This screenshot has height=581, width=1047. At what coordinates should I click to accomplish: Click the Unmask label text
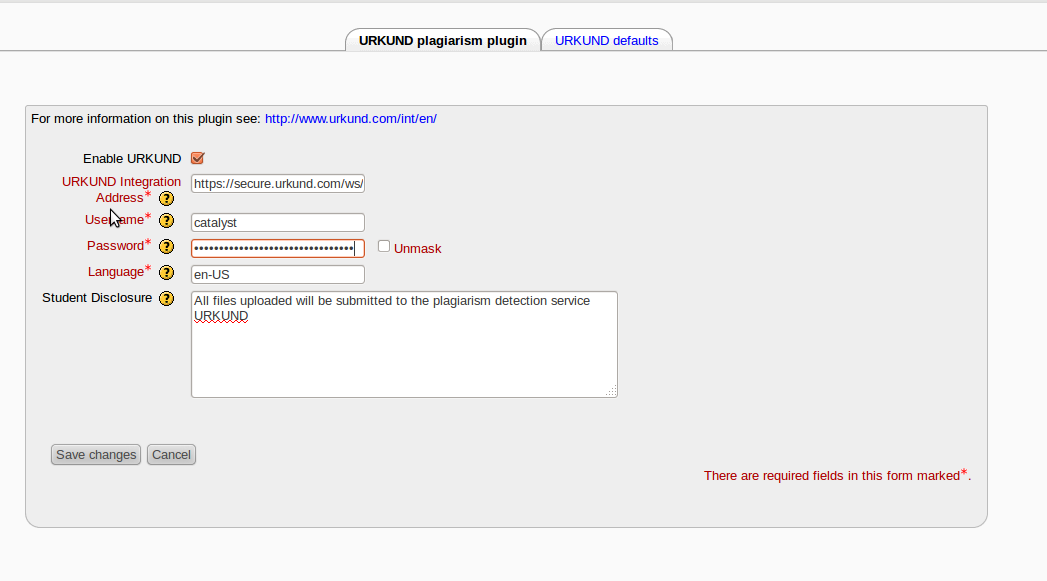[417, 248]
